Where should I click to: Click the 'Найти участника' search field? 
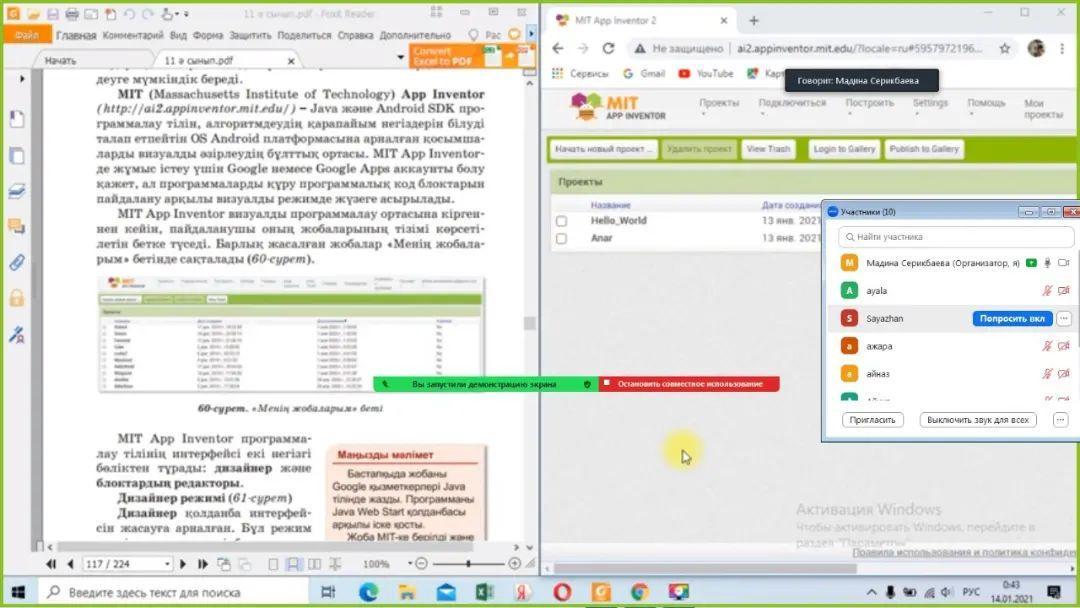tap(956, 237)
